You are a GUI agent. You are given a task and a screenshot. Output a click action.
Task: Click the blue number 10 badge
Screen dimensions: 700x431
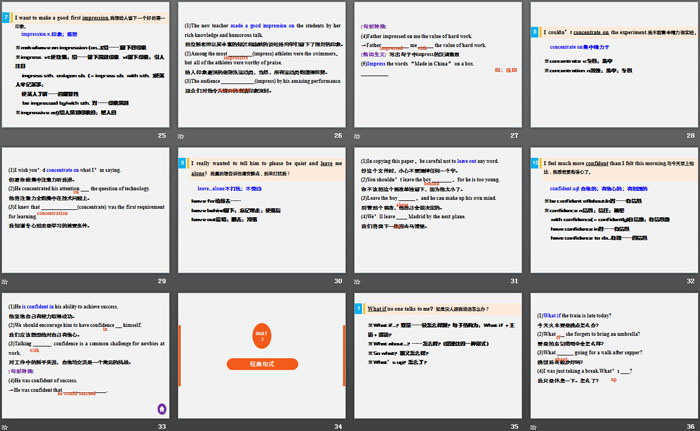click(x=534, y=158)
